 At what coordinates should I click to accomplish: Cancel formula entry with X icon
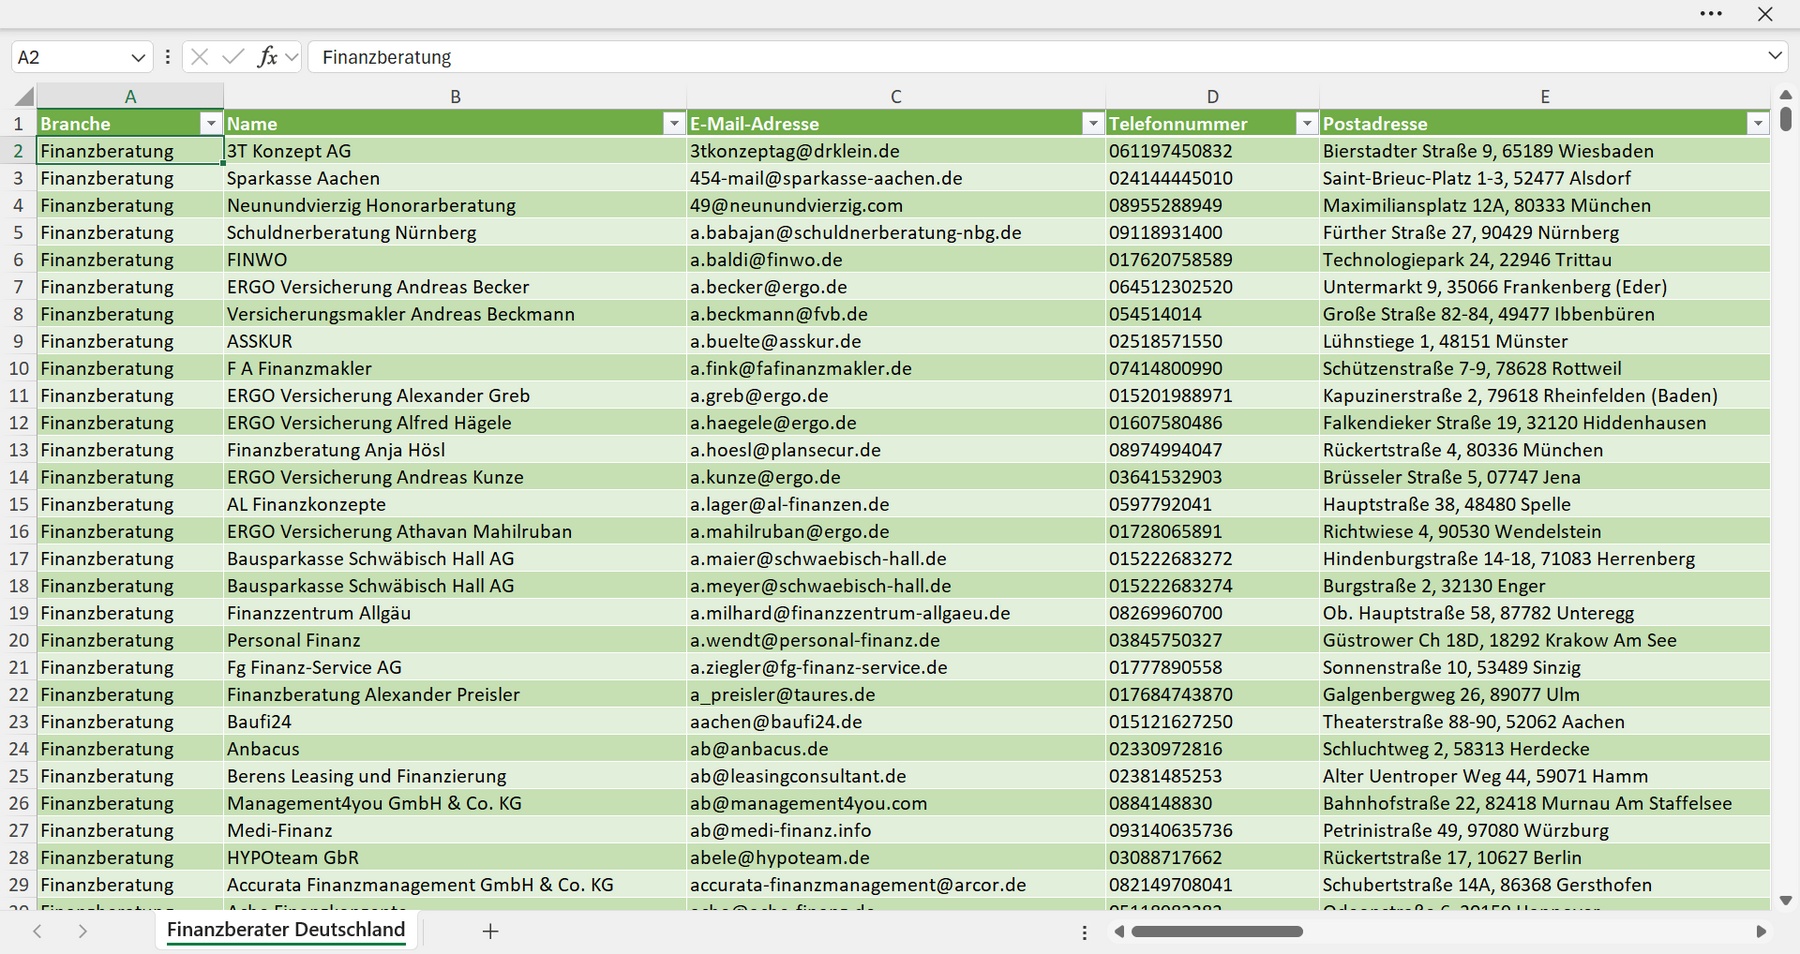coord(199,57)
